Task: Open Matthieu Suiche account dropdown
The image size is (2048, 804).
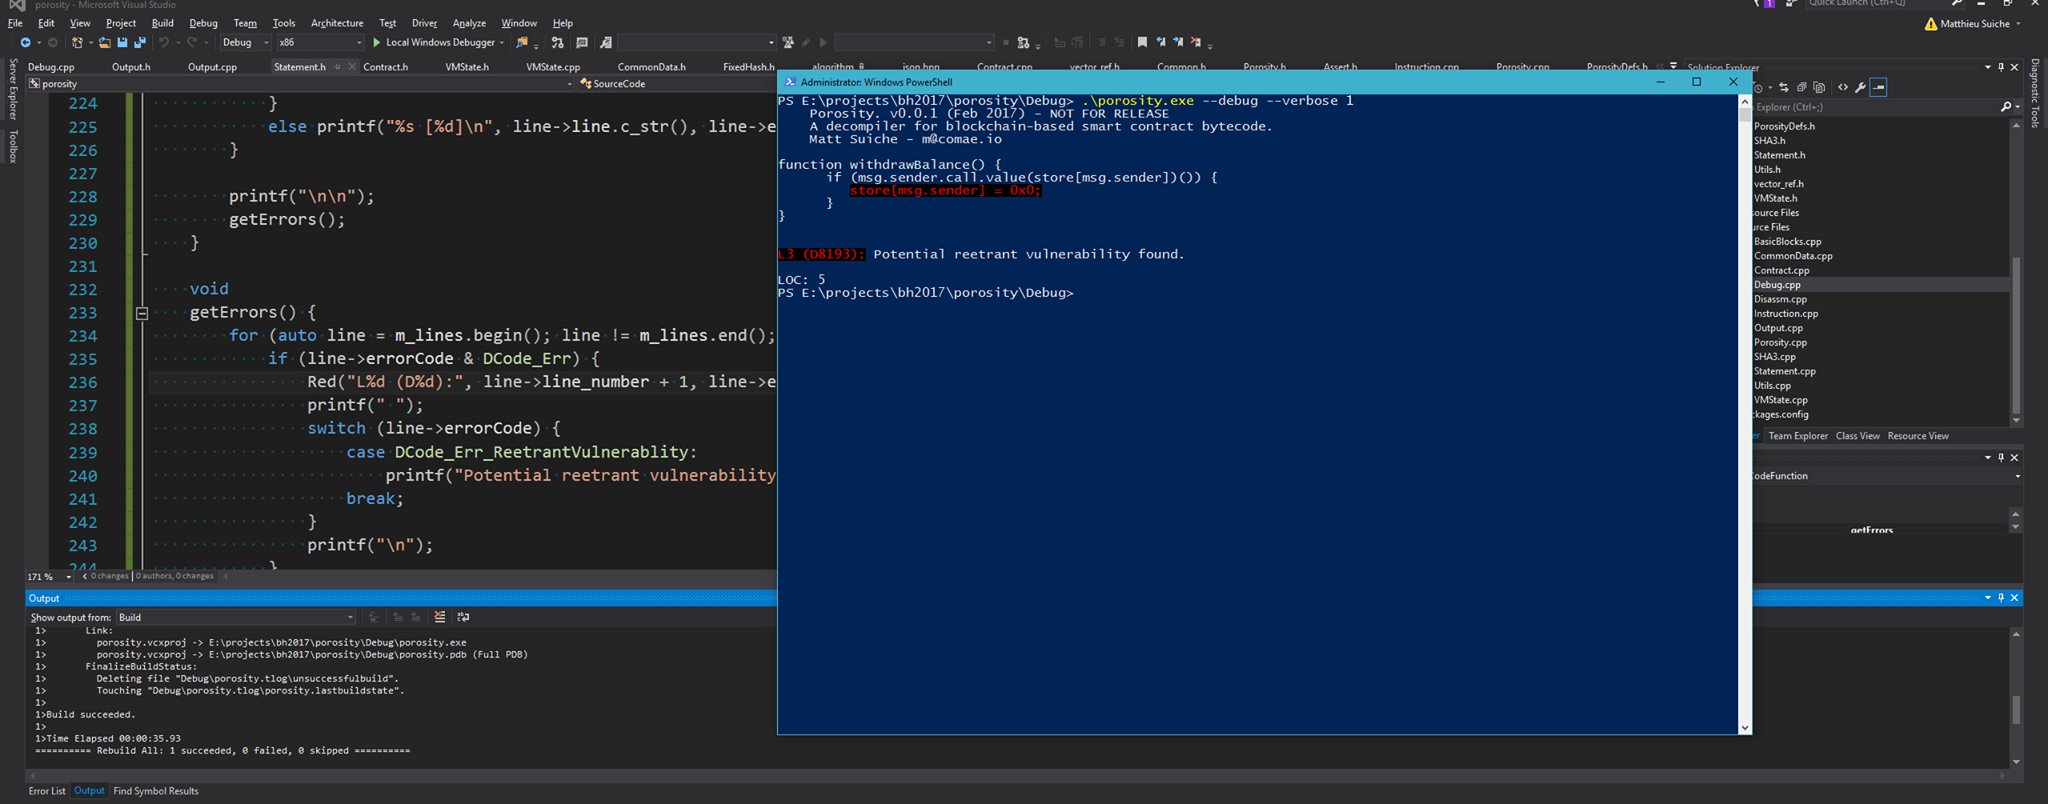Action: click(x=2018, y=24)
